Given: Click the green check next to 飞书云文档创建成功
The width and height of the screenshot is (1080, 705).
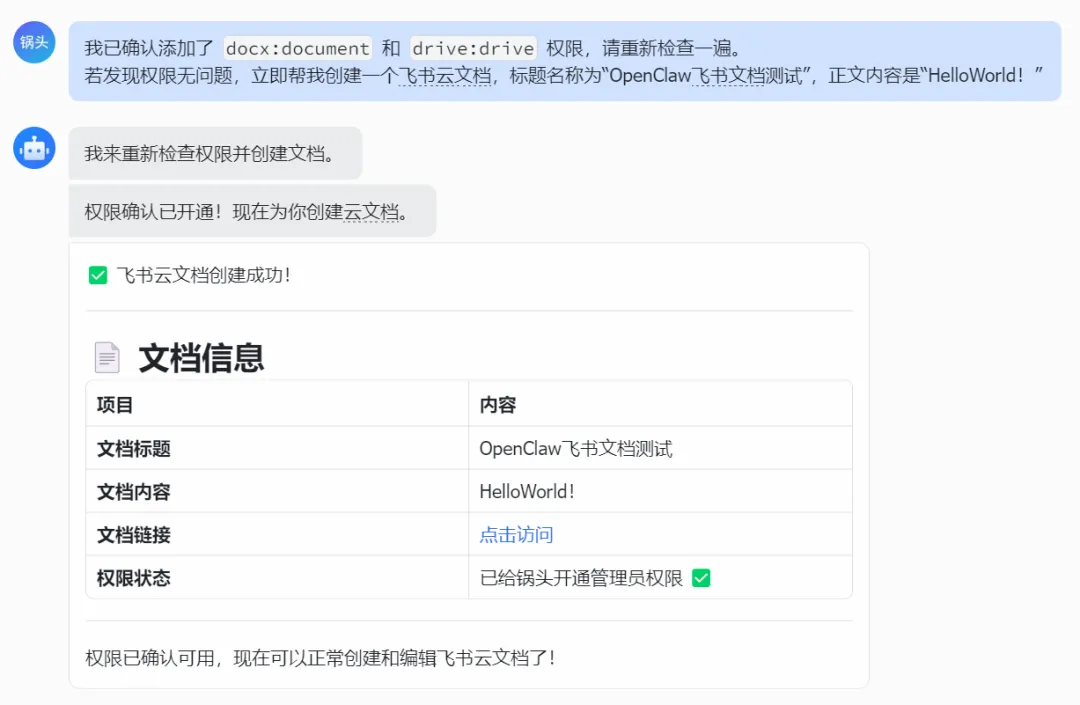Looking at the screenshot, I should pos(98,275).
